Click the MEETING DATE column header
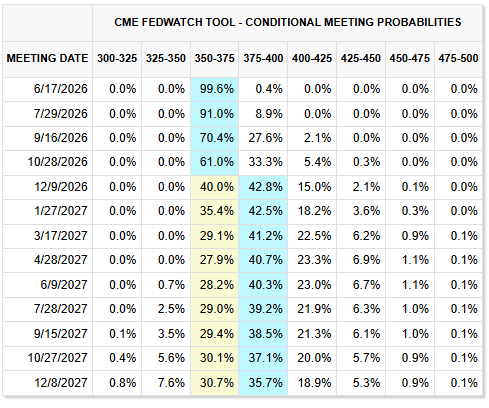This screenshot has height=408, width=489. click(x=47, y=58)
